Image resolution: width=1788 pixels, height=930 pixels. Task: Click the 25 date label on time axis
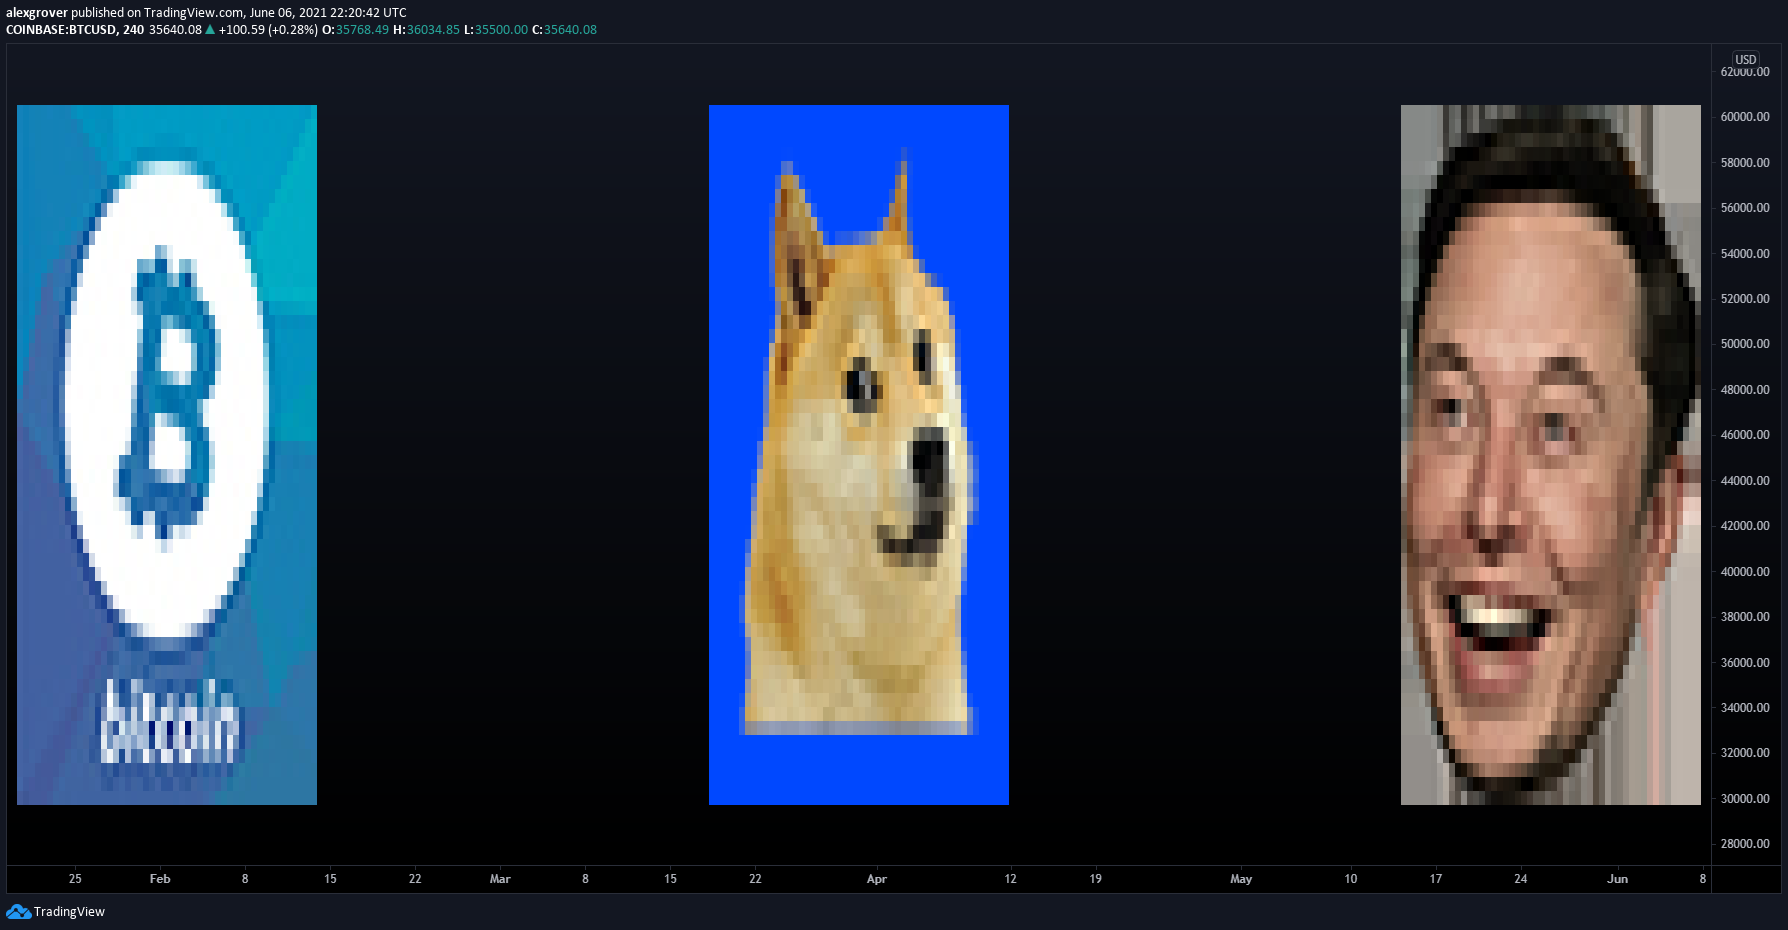[x=75, y=879]
